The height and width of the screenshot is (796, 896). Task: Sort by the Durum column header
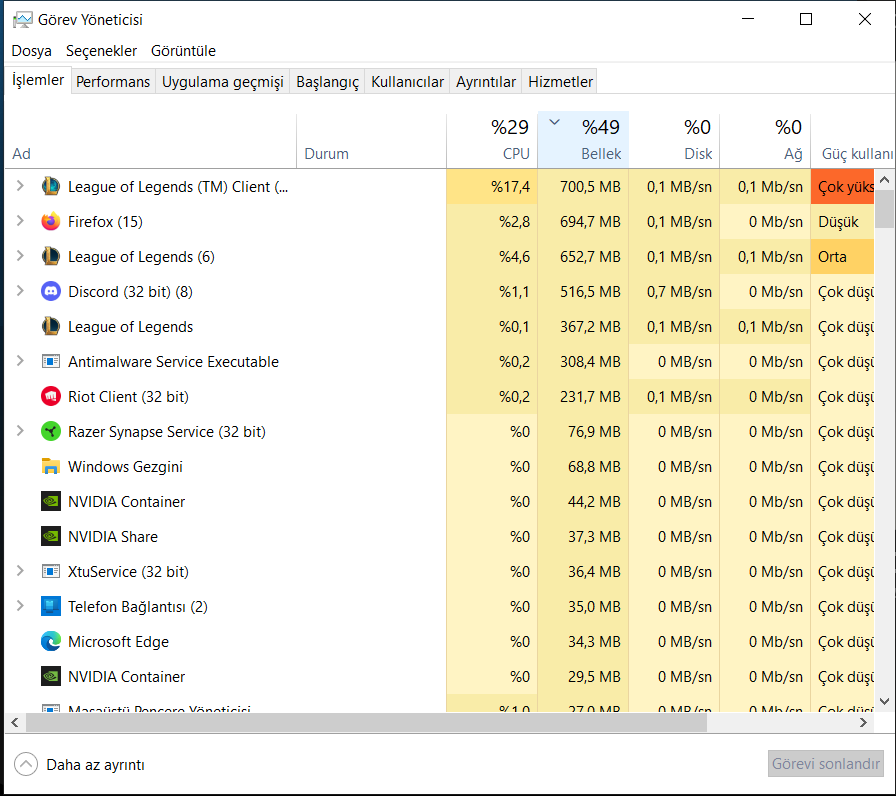[x=371, y=141]
